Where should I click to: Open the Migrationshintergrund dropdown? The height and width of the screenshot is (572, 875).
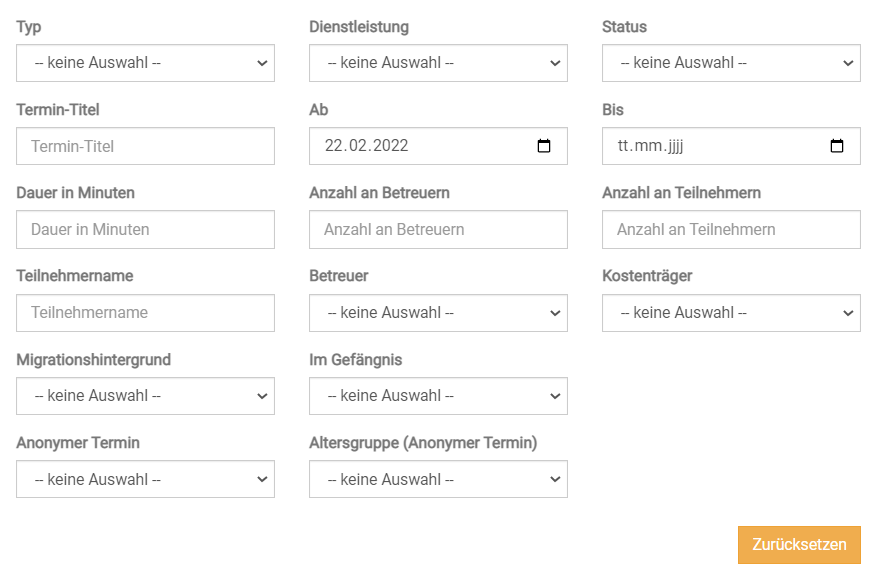click(x=145, y=396)
